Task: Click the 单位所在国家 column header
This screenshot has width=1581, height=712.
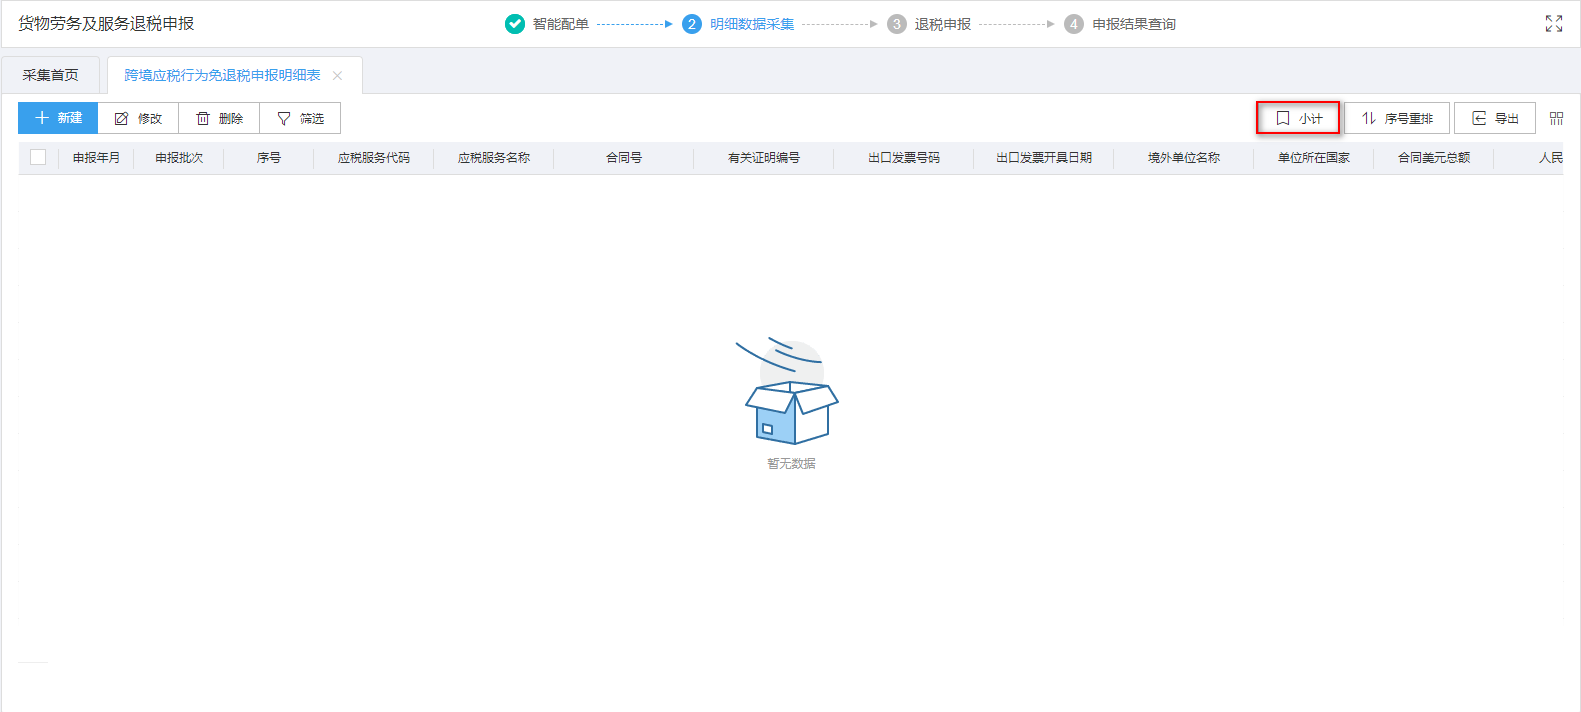Action: 1314,158
